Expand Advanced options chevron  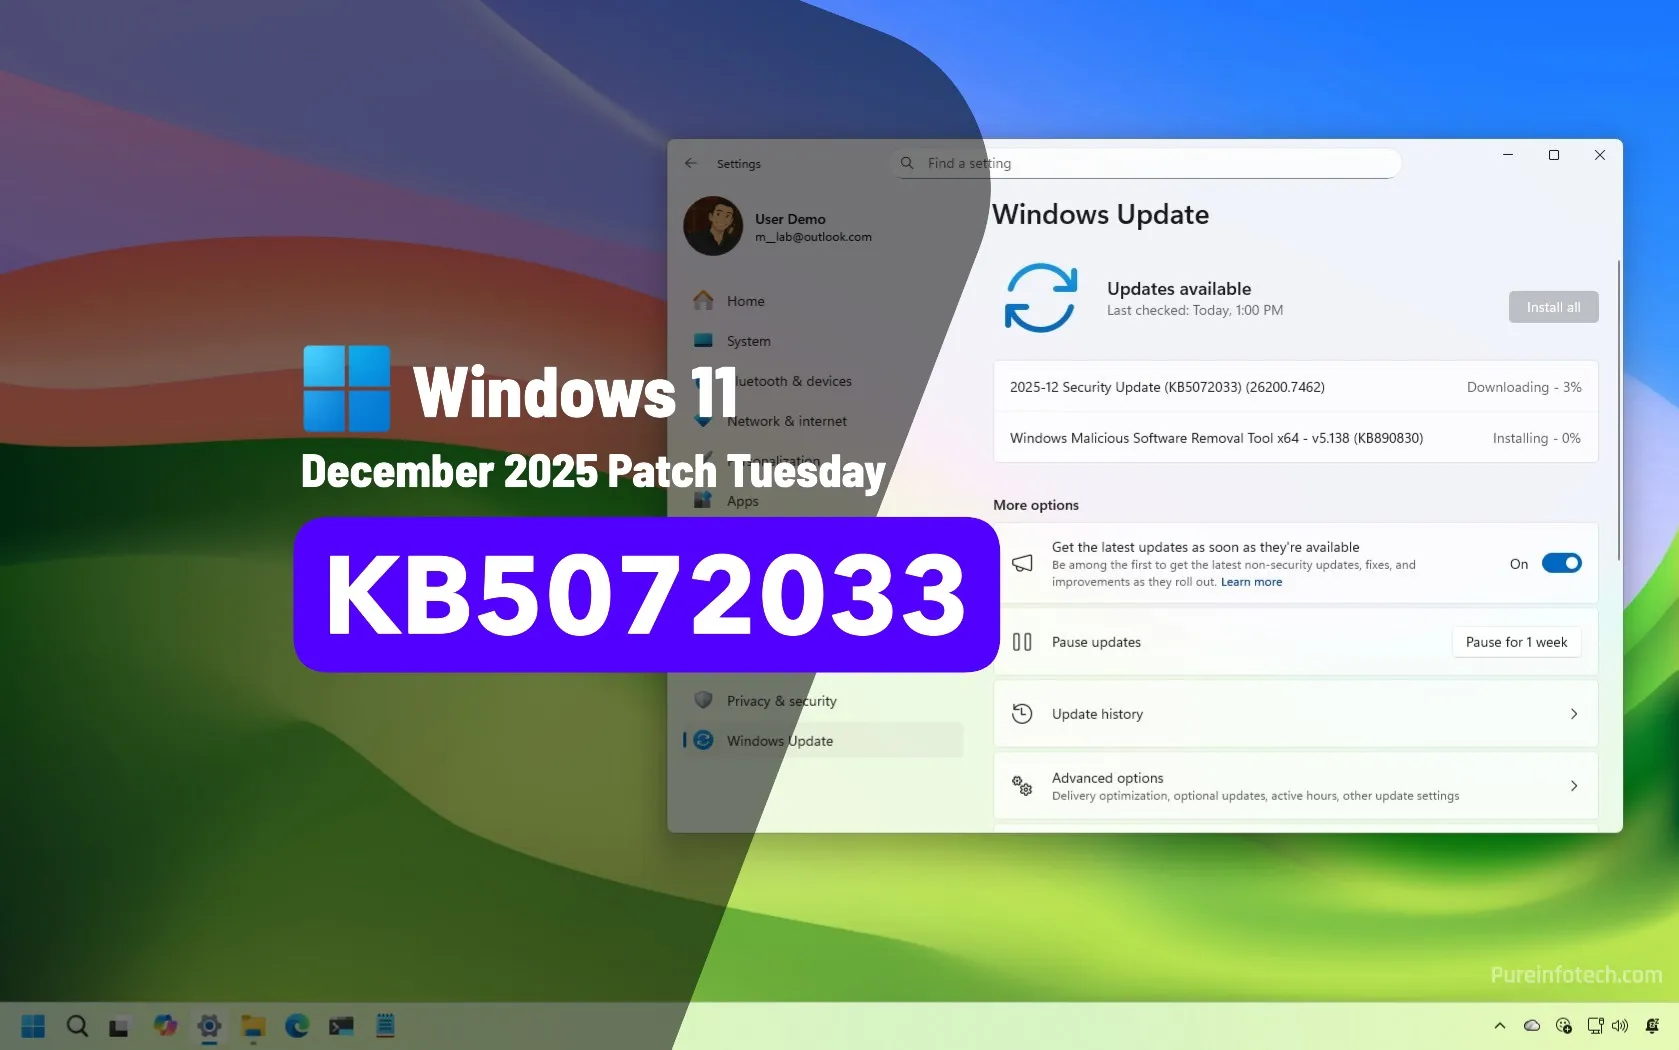[x=1573, y=786]
